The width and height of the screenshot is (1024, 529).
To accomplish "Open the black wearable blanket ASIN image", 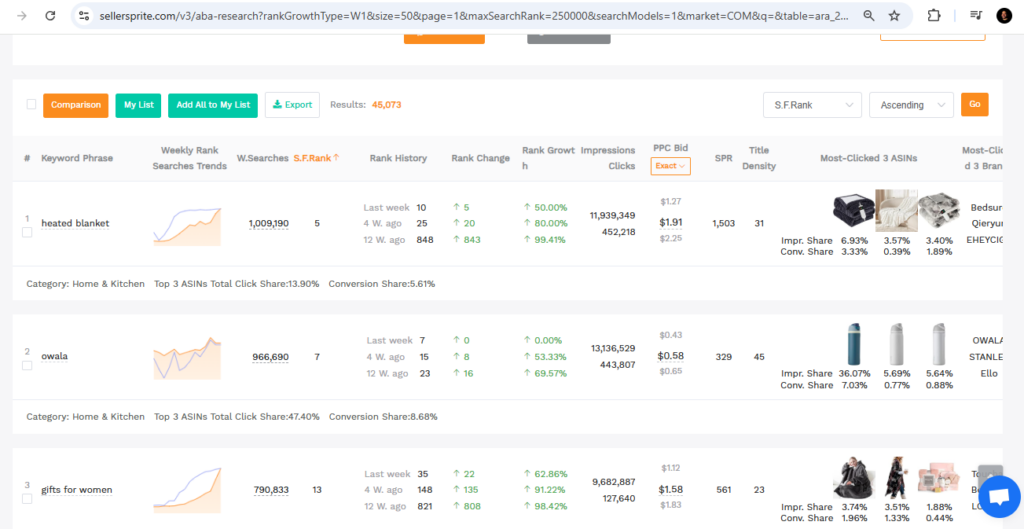I will (854, 478).
